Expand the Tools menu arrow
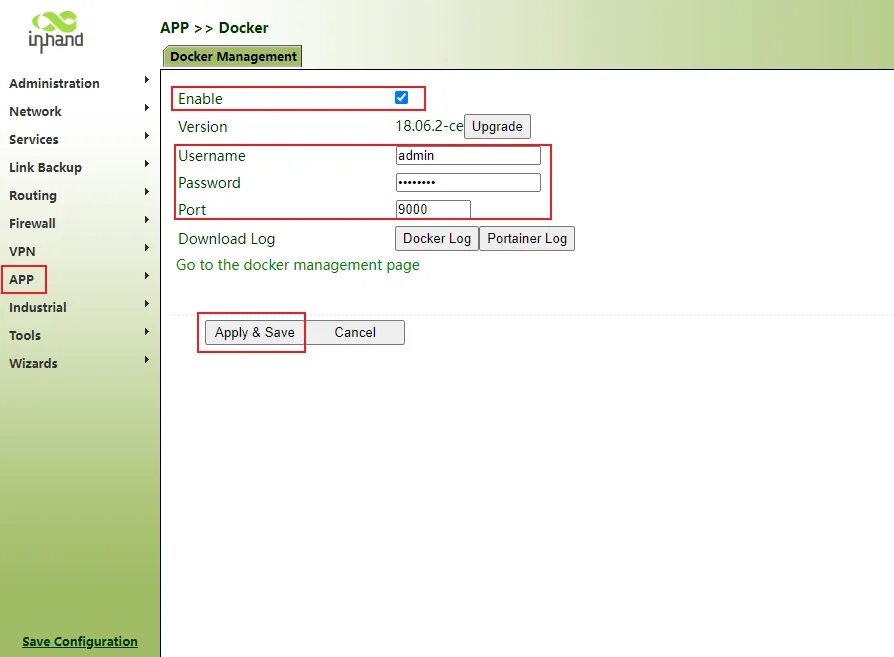 147,331
